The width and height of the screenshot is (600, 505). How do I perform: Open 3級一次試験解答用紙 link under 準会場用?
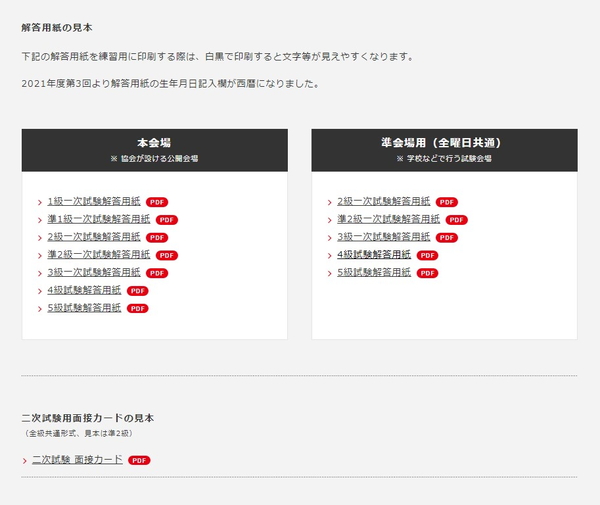(x=383, y=237)
